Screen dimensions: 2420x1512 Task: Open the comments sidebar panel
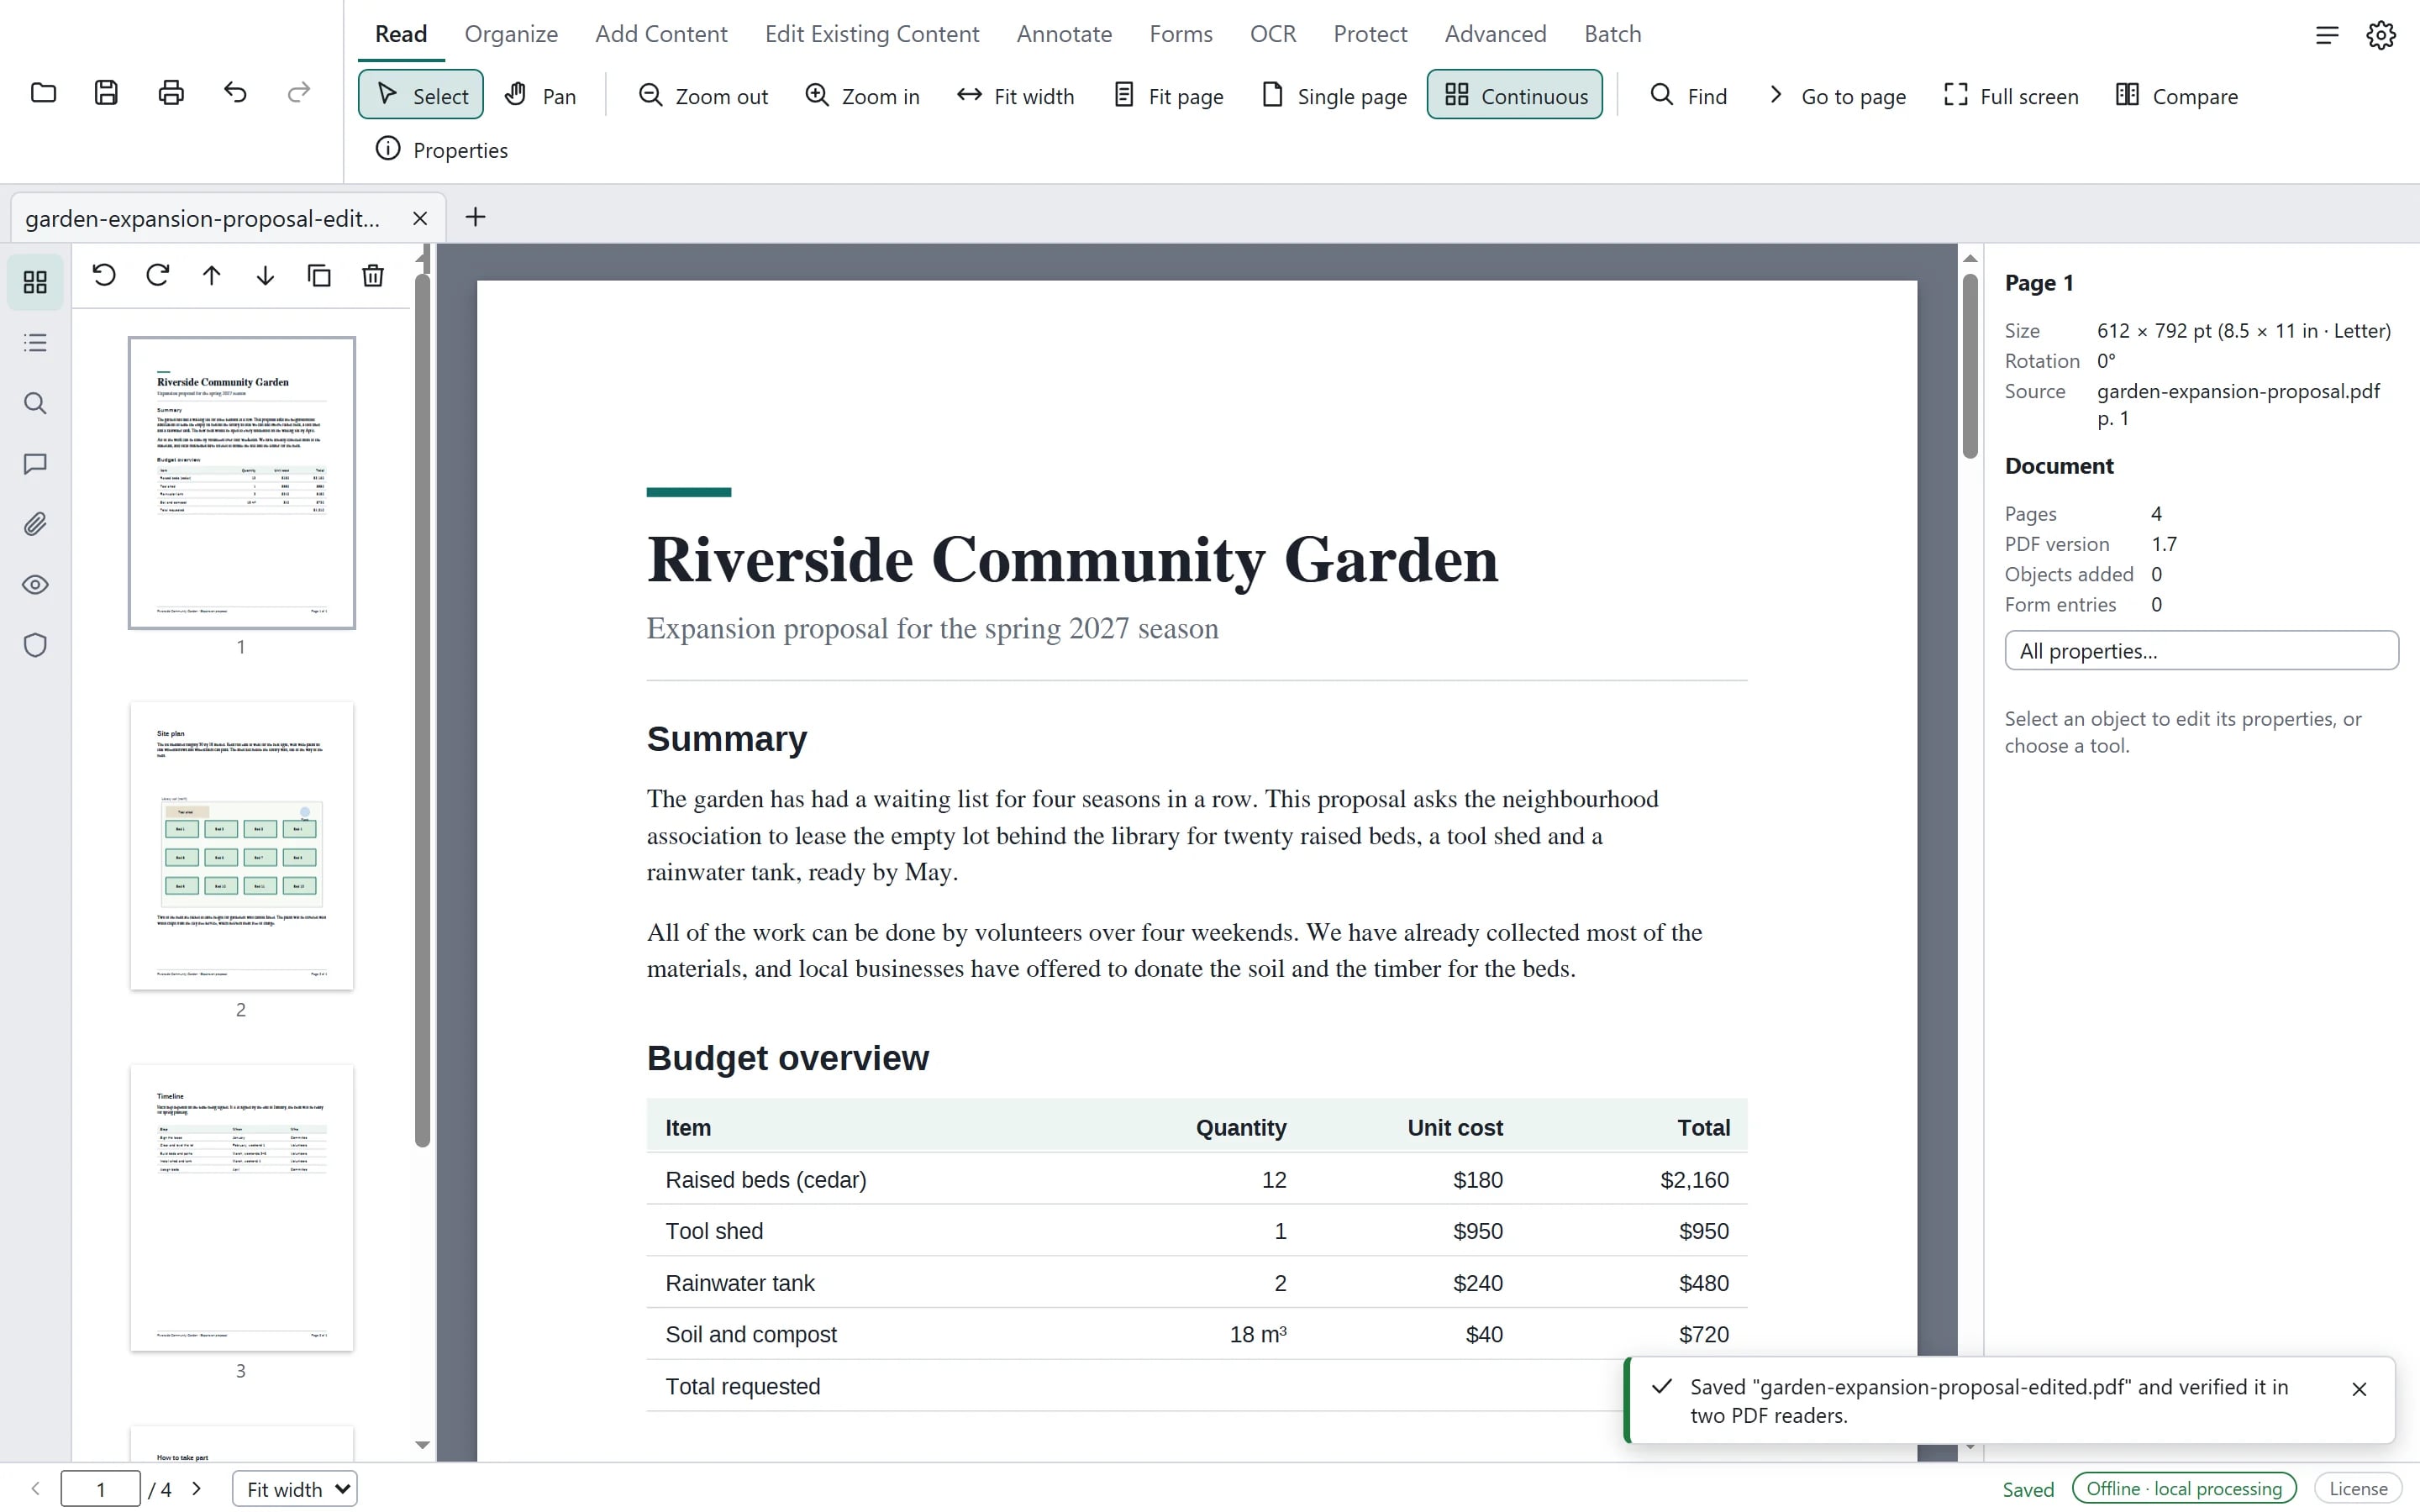(35, 464)
